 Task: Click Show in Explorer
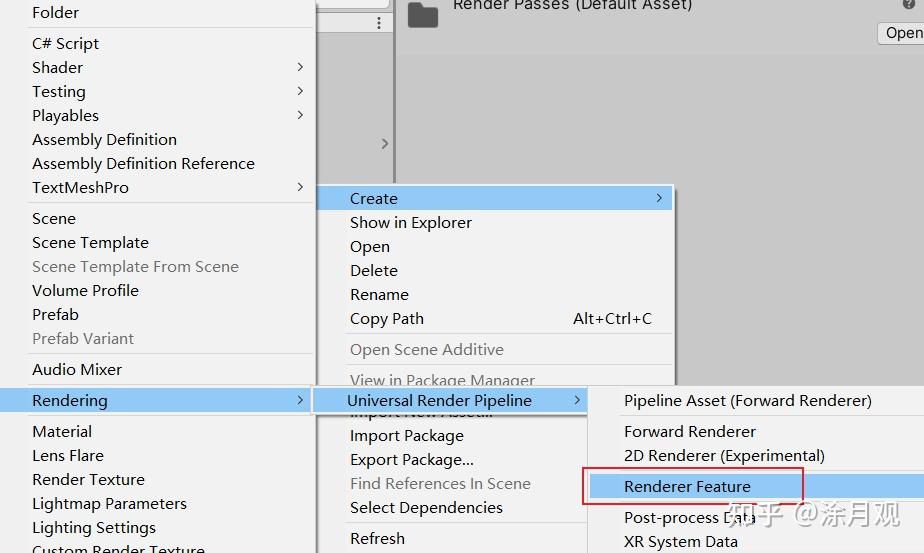coord(410,222)
